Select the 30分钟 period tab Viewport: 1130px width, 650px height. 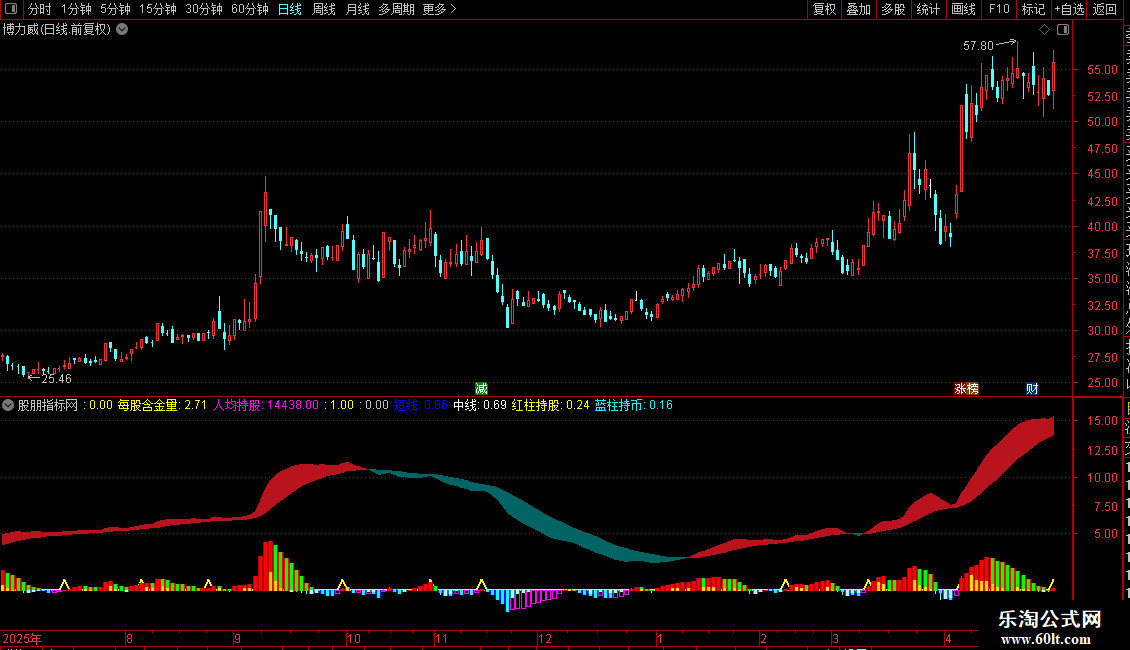pyautogui.click(x=204, y=9)
